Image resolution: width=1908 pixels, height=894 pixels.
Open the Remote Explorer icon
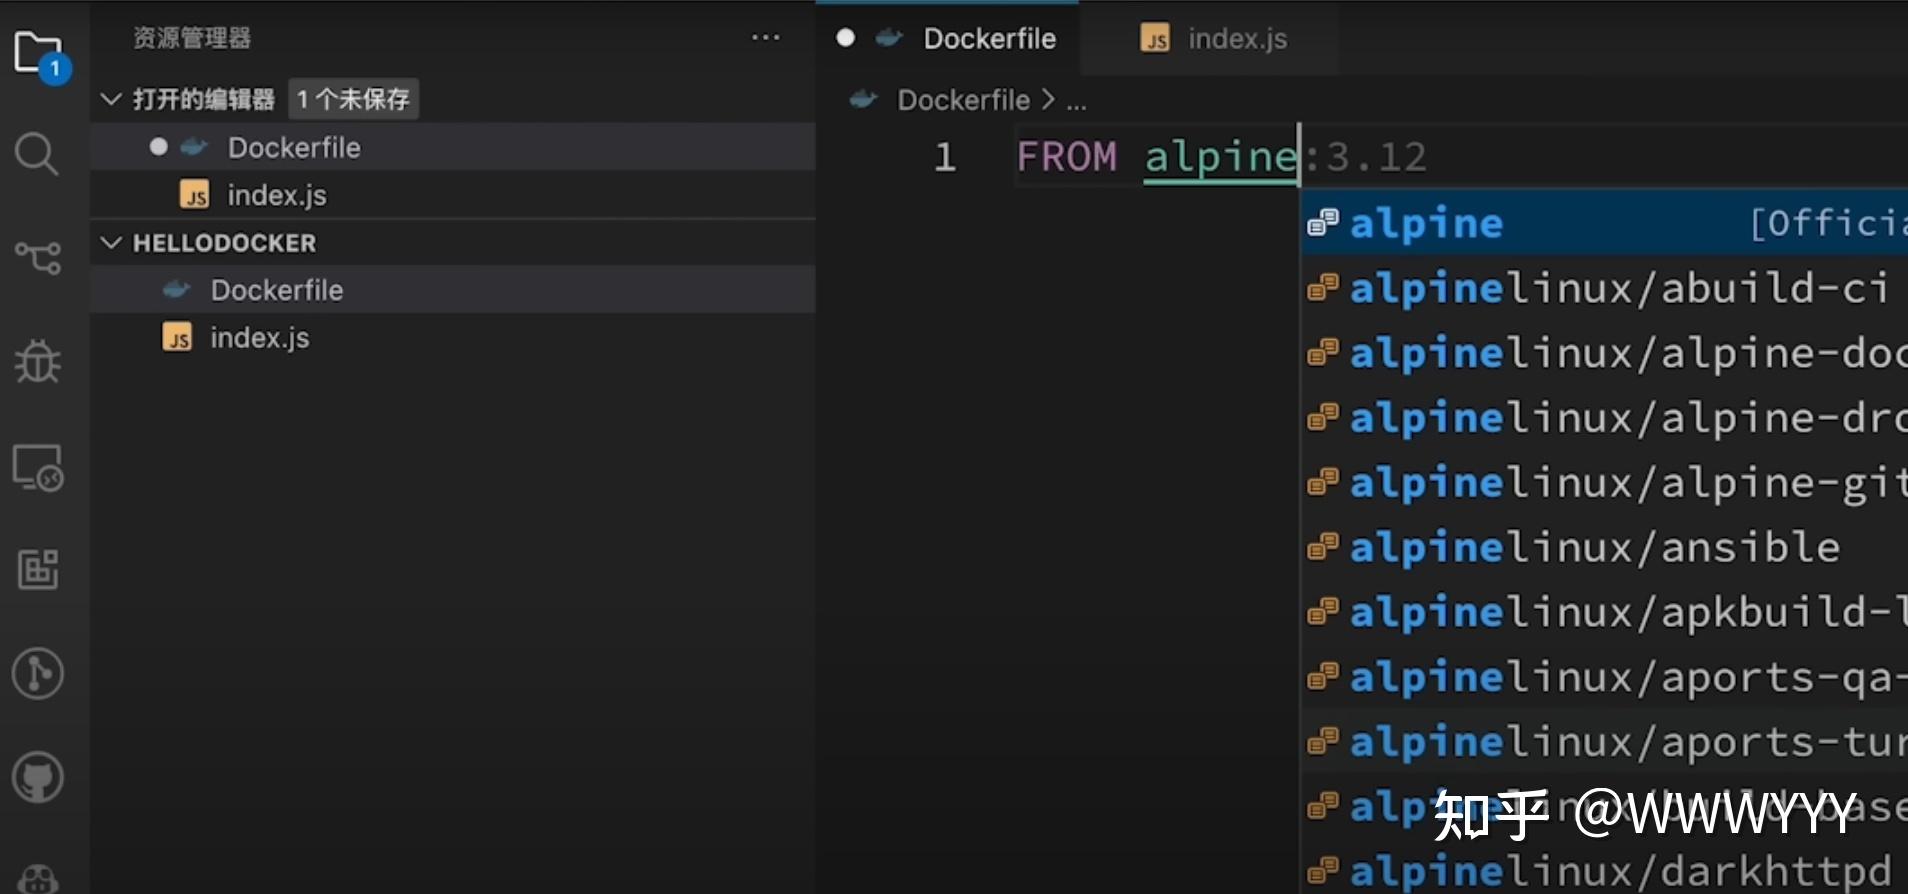(x=38, y=468)
